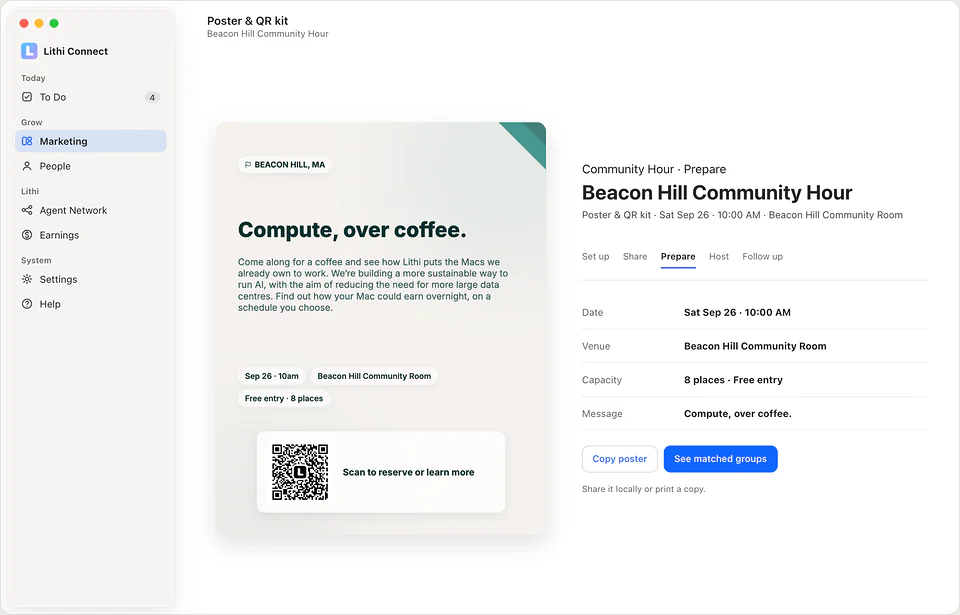960x615 pixels.
Task: Click the yellow minimize window button
Action: coord(39,23)
